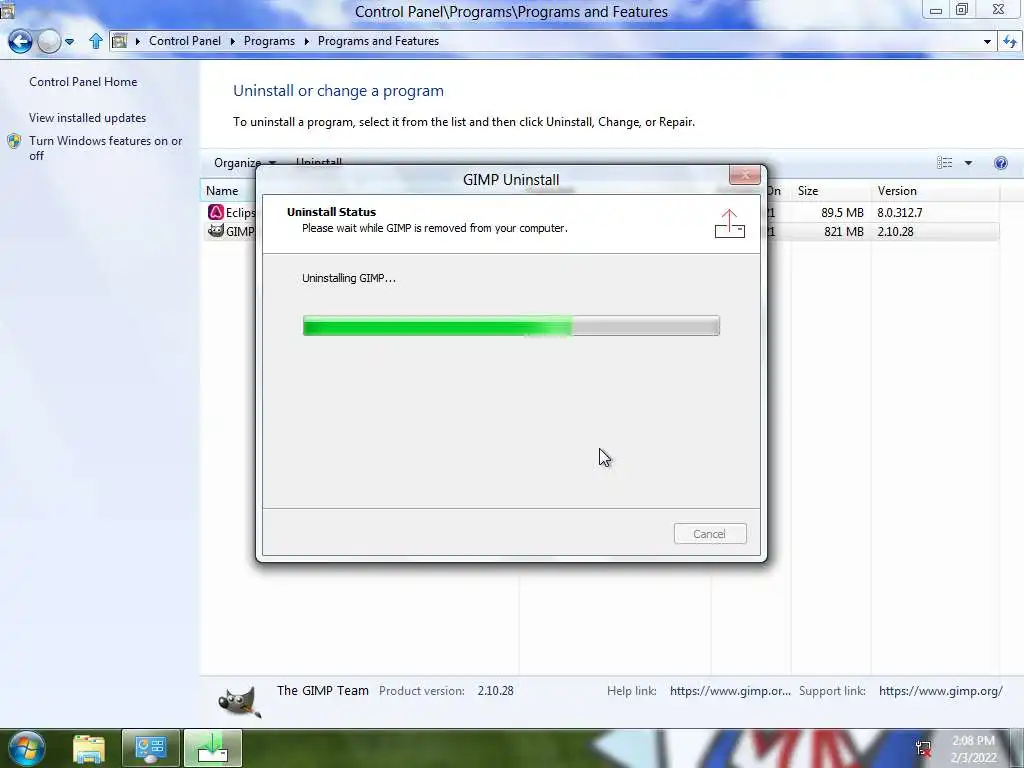Switch to GIMP uninstaller taskbar button
The width and height of the screenshot is (1024, 768).
213,748
